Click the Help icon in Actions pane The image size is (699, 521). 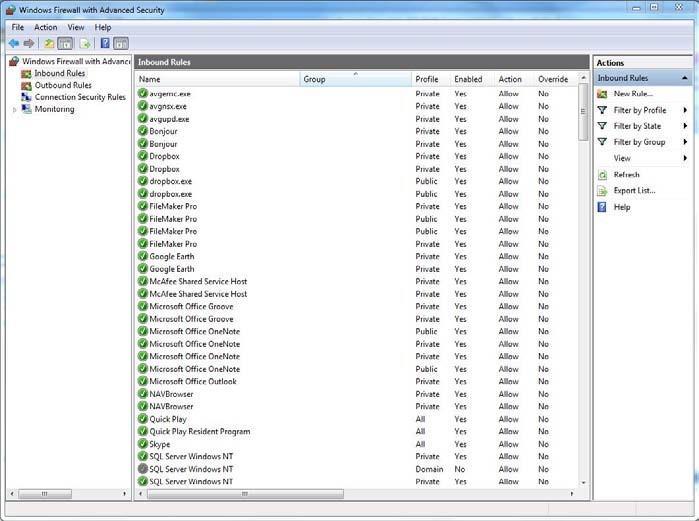click(x=602, y=207)
